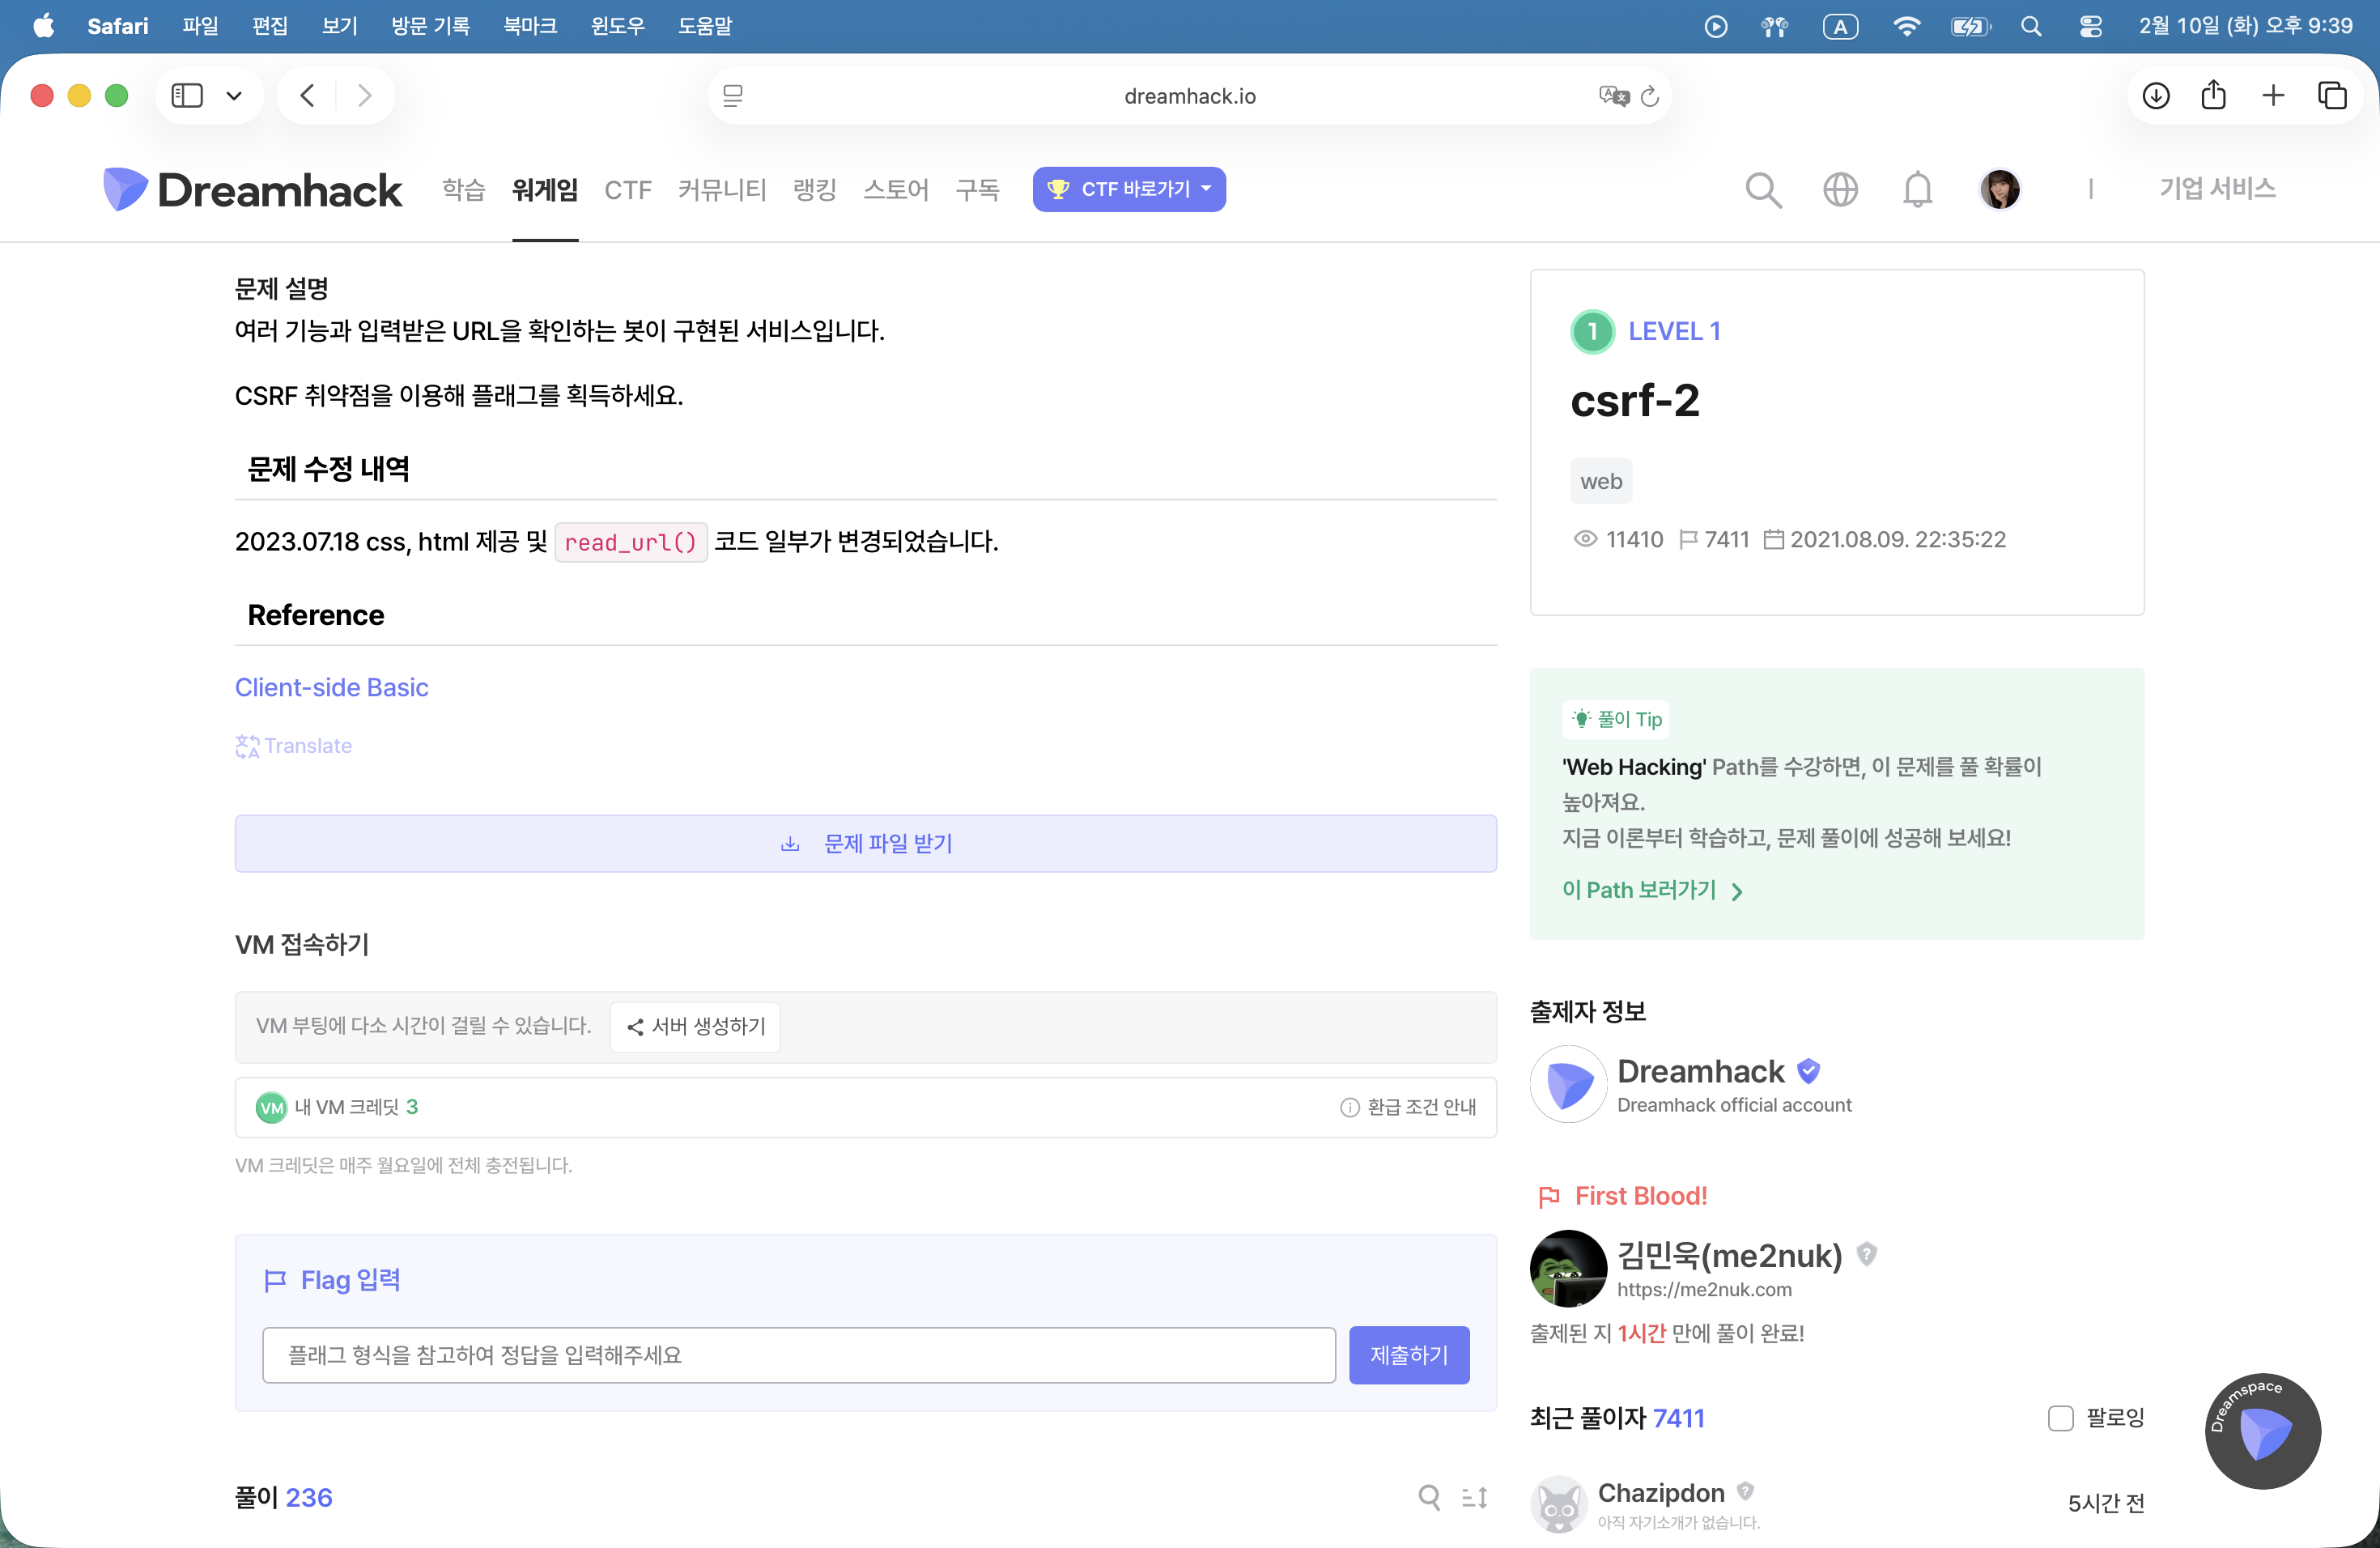Toggle the 팔로잉 checkbox

[2060, 1418]
